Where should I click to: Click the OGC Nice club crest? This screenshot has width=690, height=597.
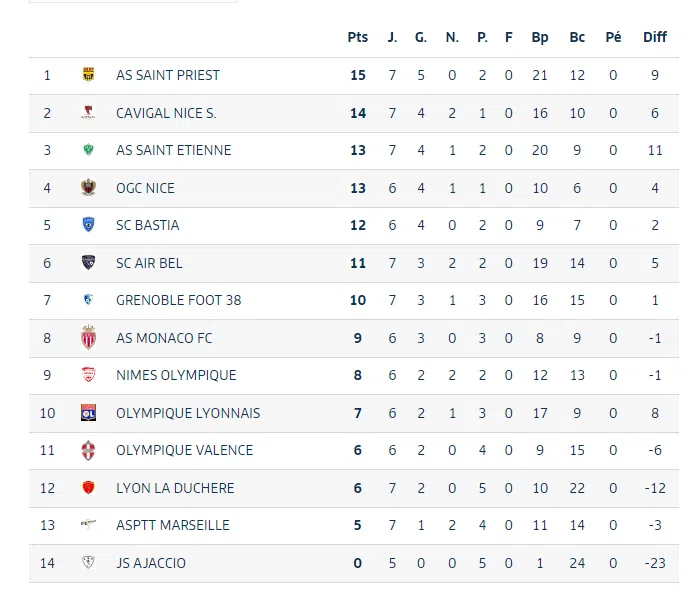[88, 188]
